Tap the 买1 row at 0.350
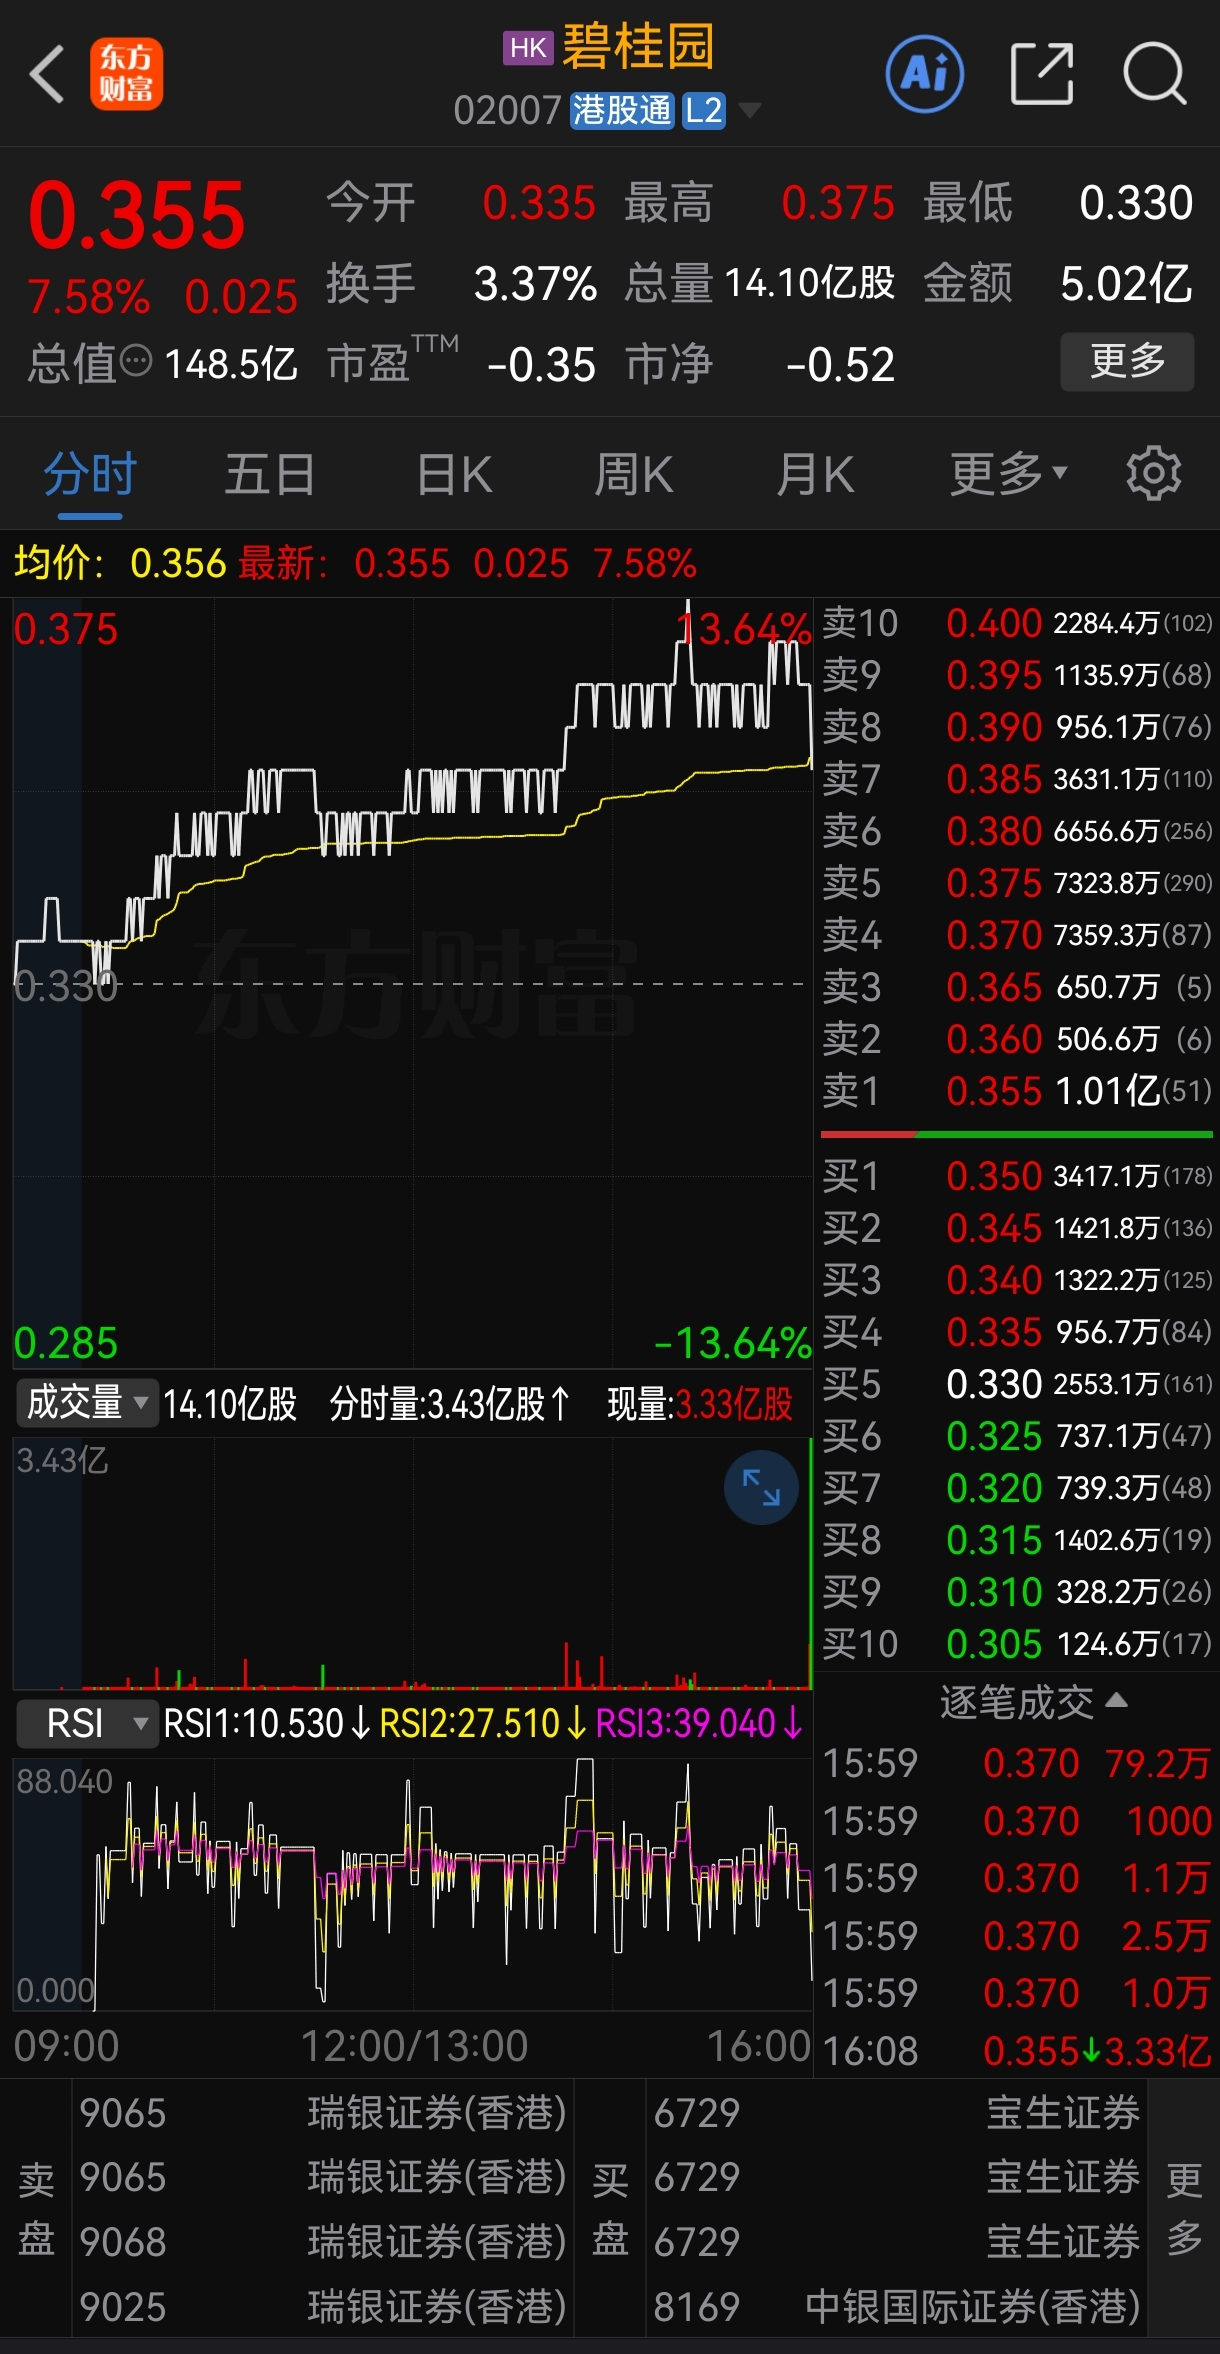 click(x=1017, y=1176)
